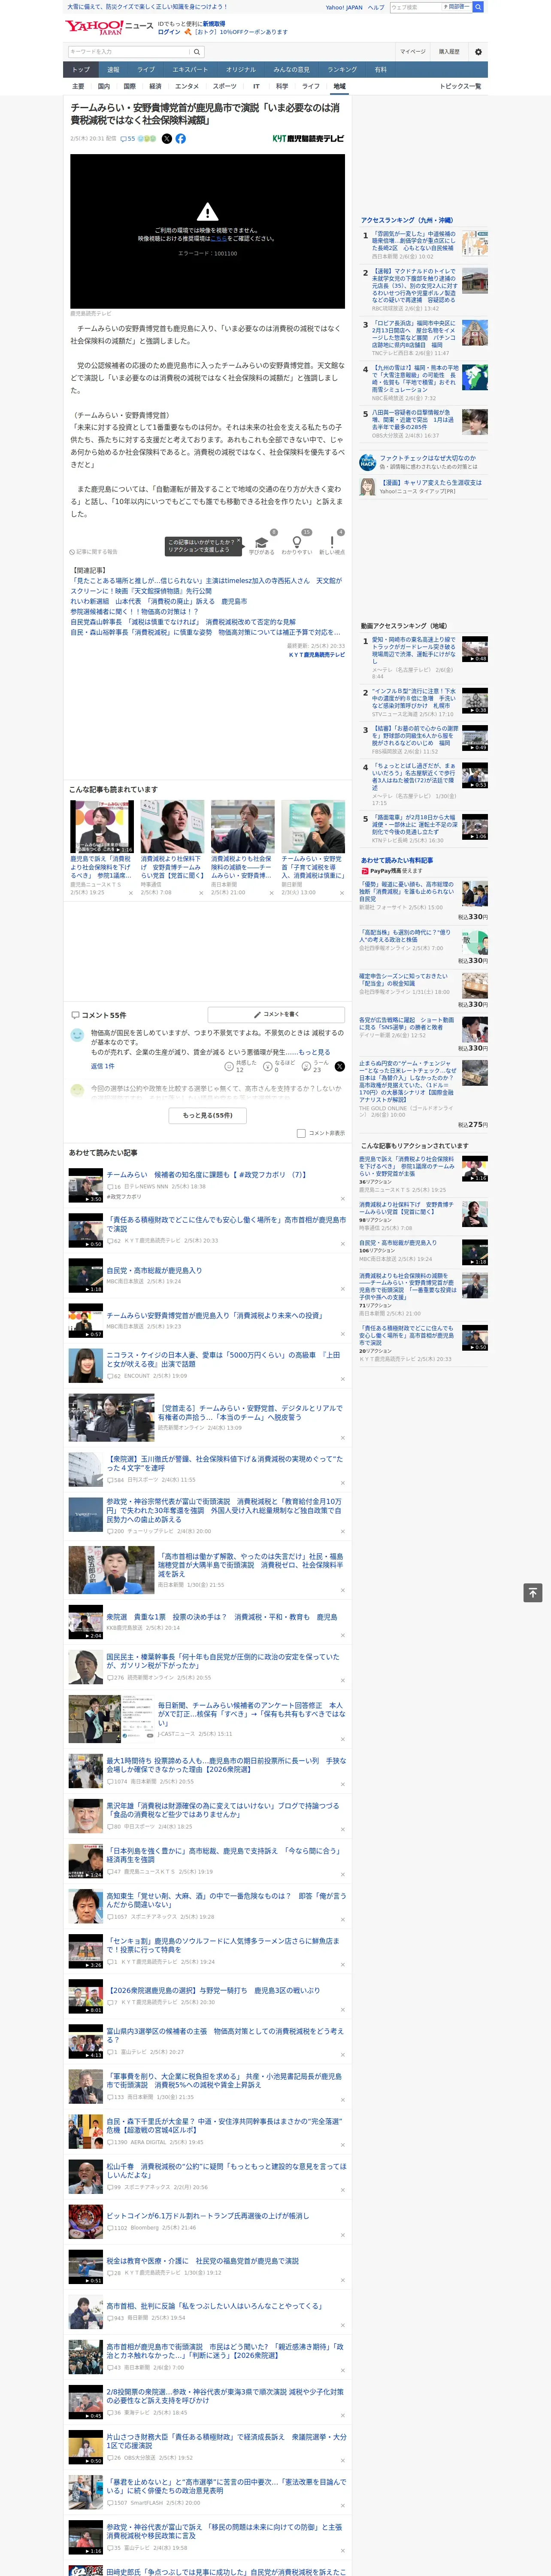551x2576 pixels.
Task: Click the ログイン link
Action: [169, 32]
